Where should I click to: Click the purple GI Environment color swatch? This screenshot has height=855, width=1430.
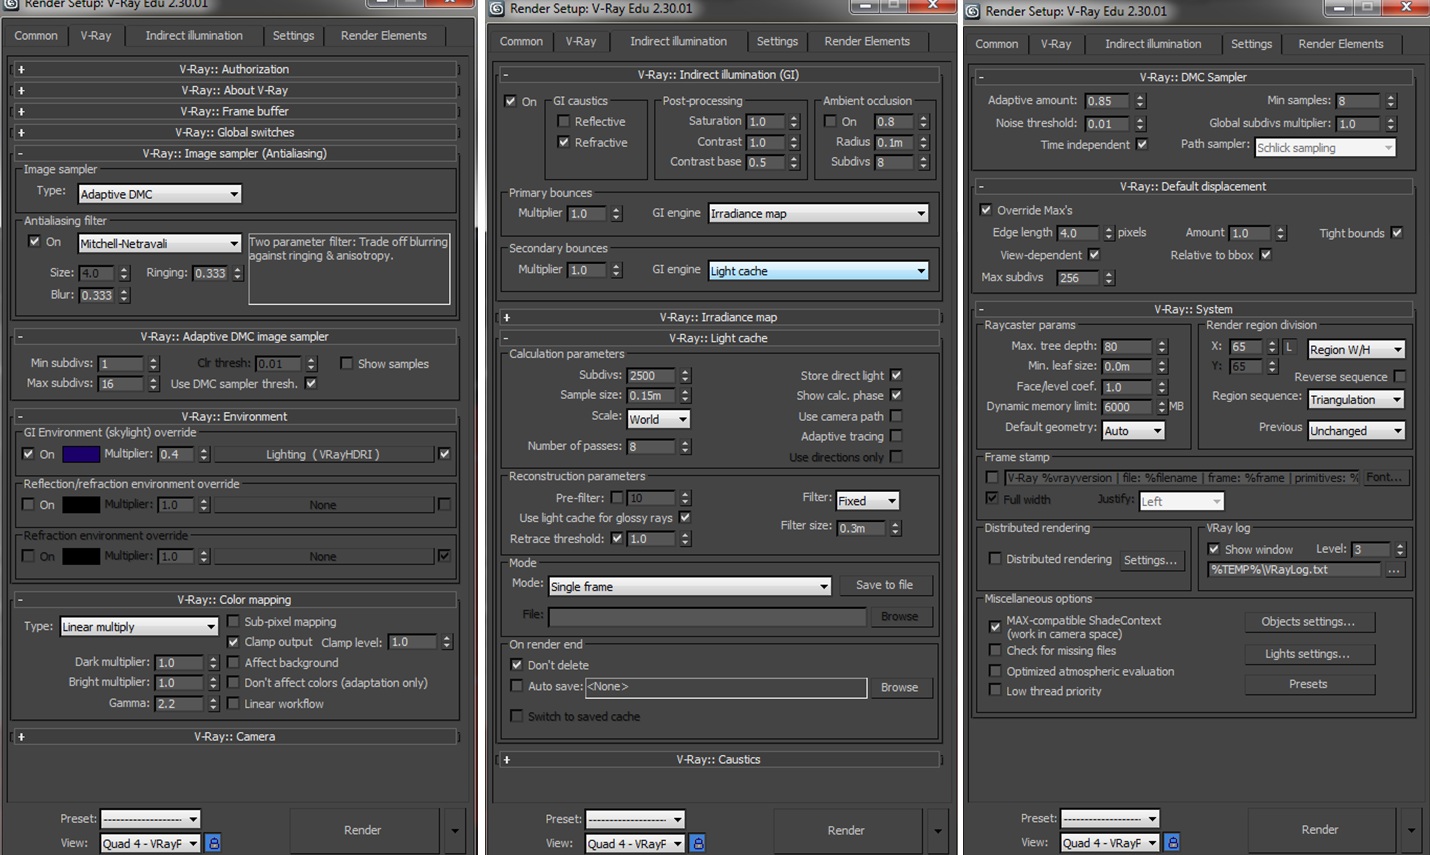[x=81, y=454]
